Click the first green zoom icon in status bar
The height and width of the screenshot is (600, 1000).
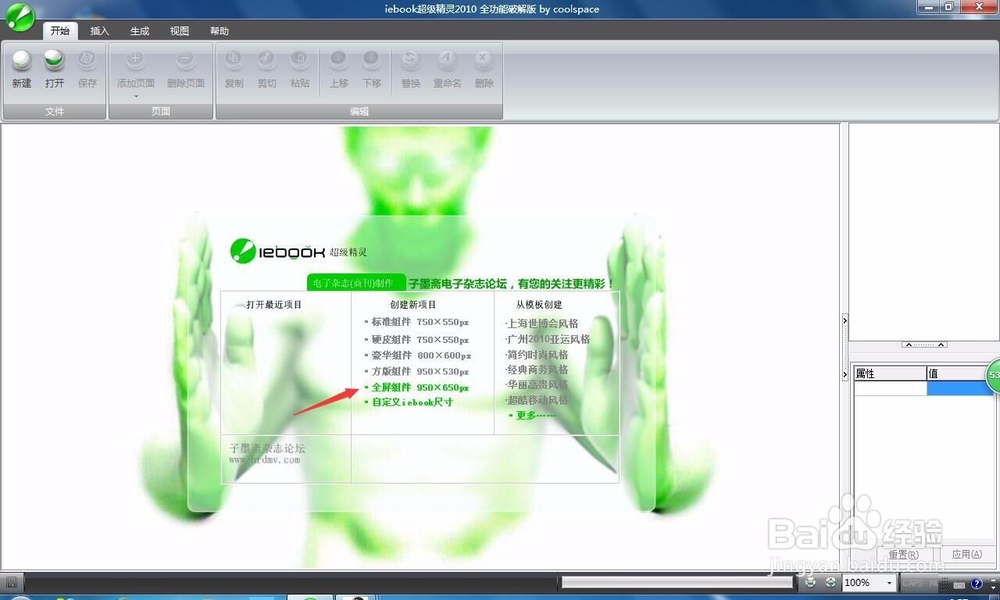[810, 582]
